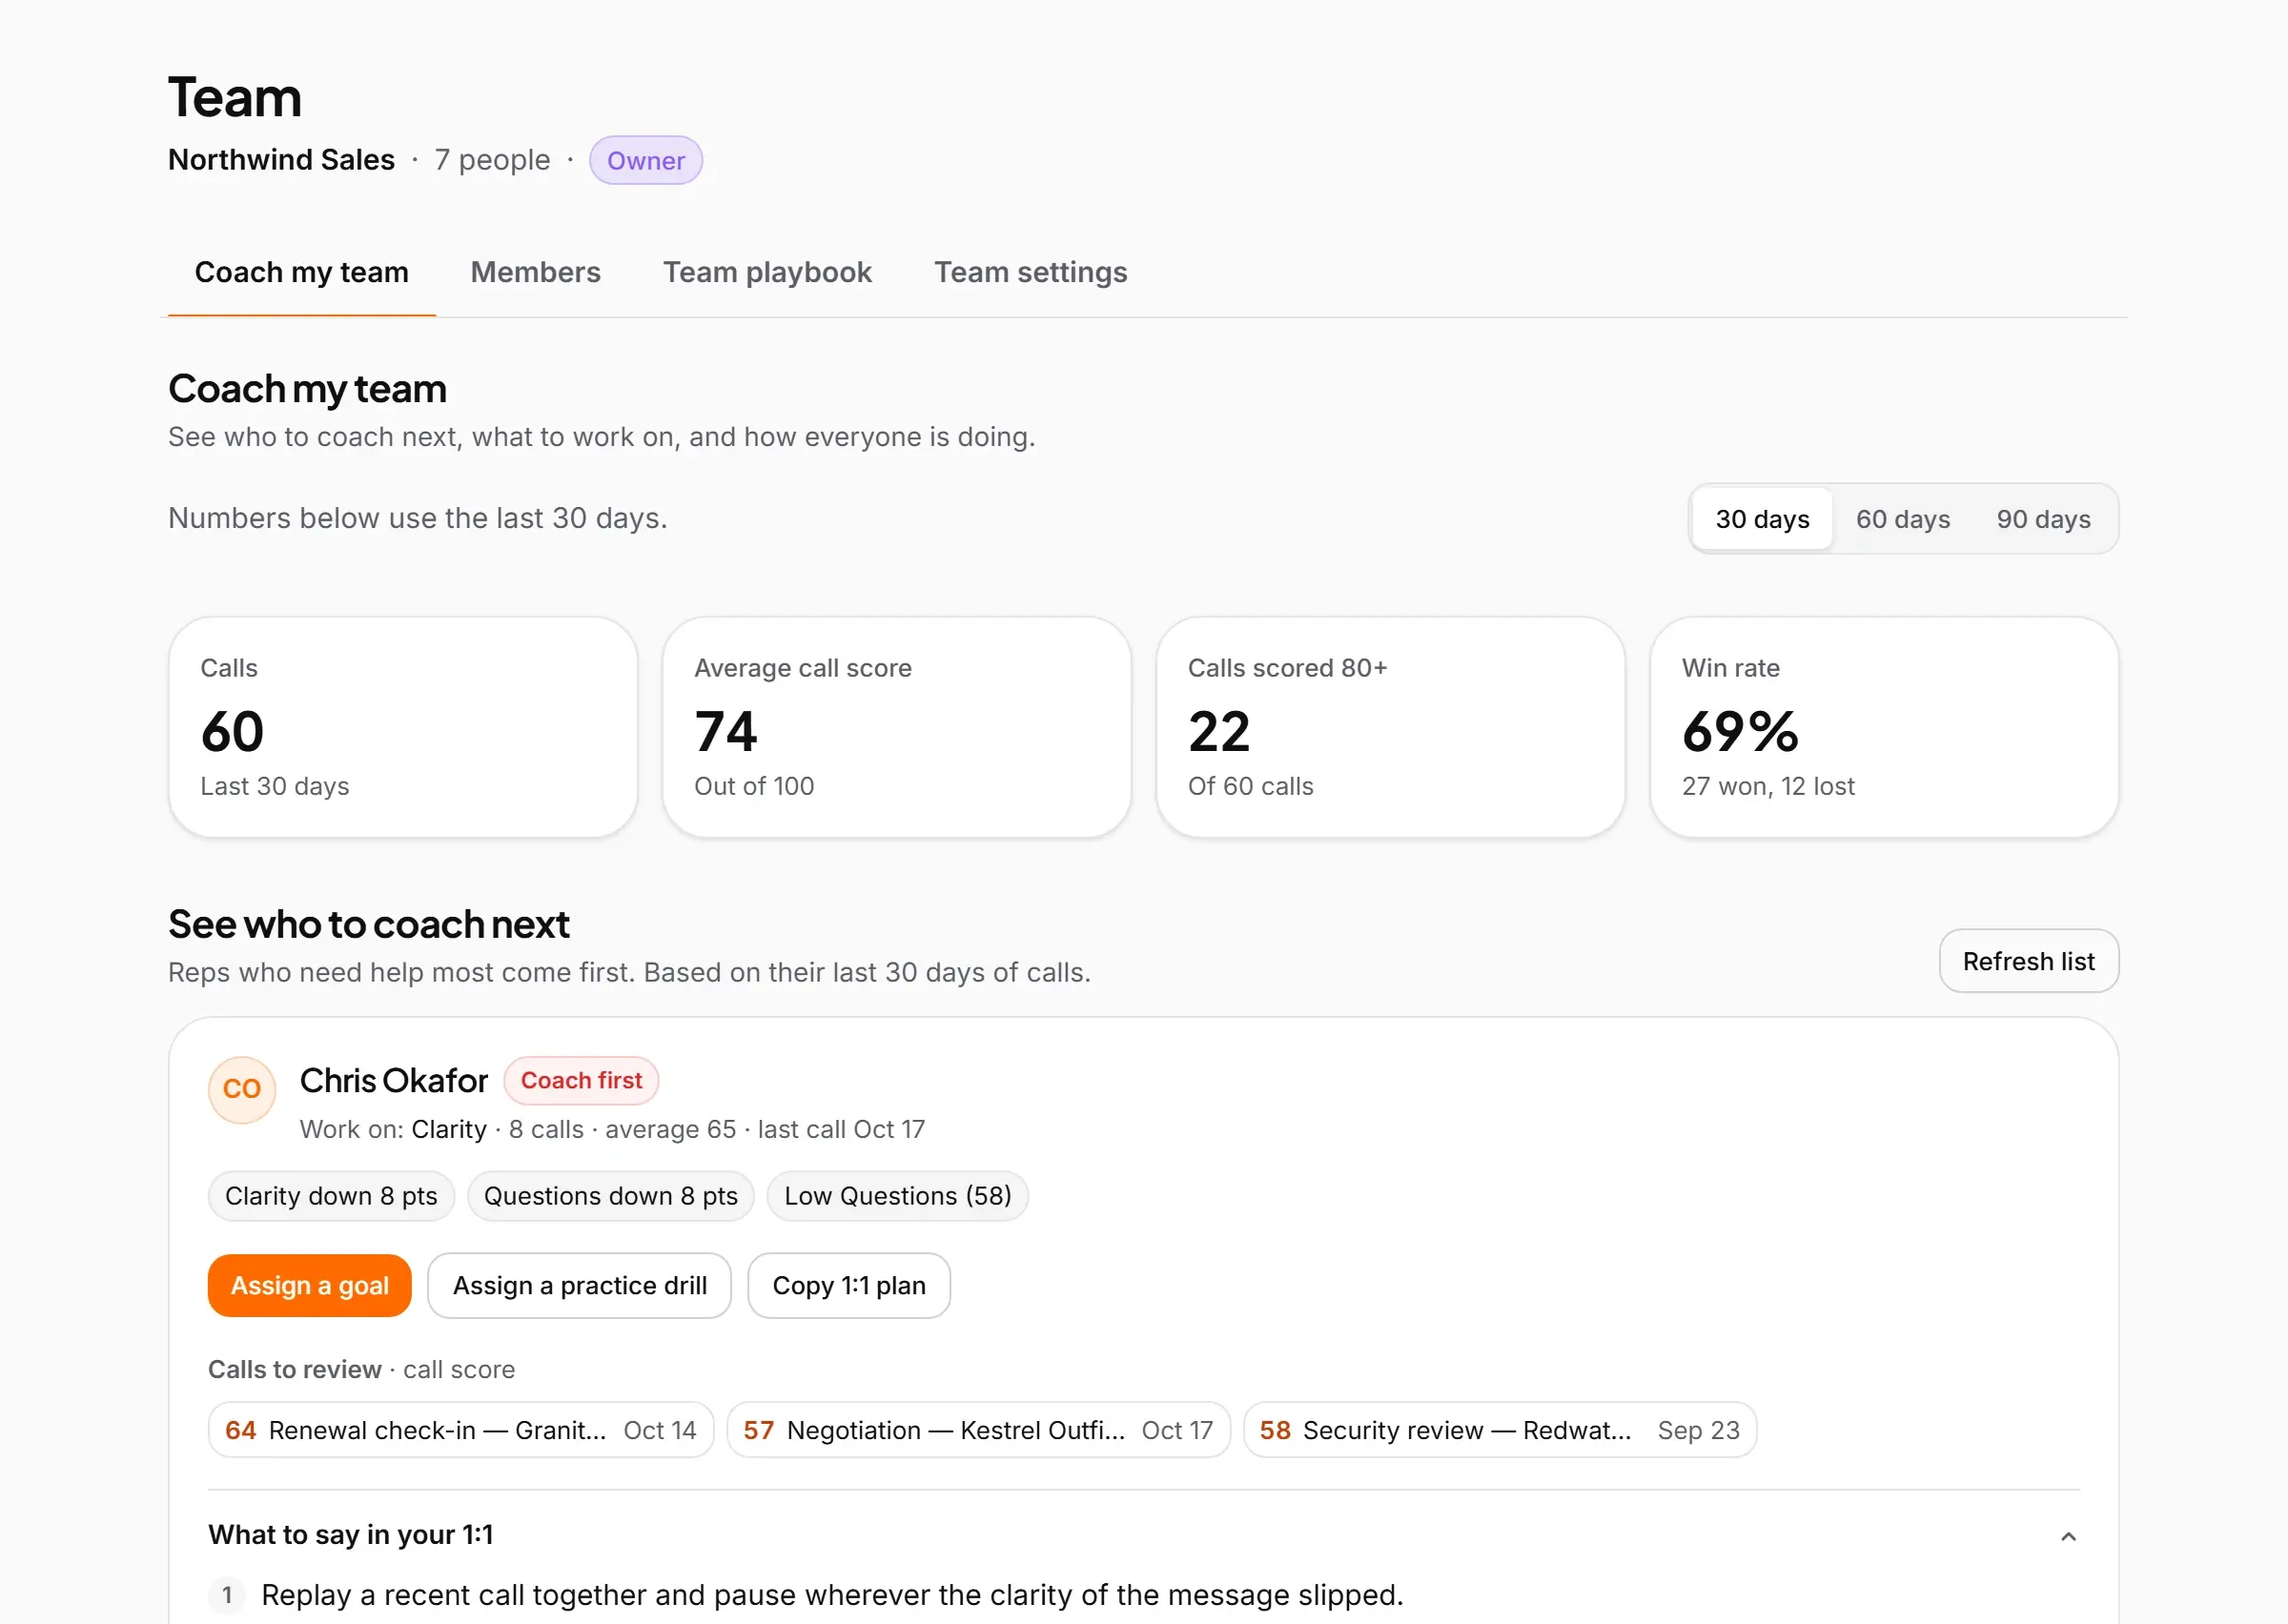Select the 90 days range

click(2043, 519)
